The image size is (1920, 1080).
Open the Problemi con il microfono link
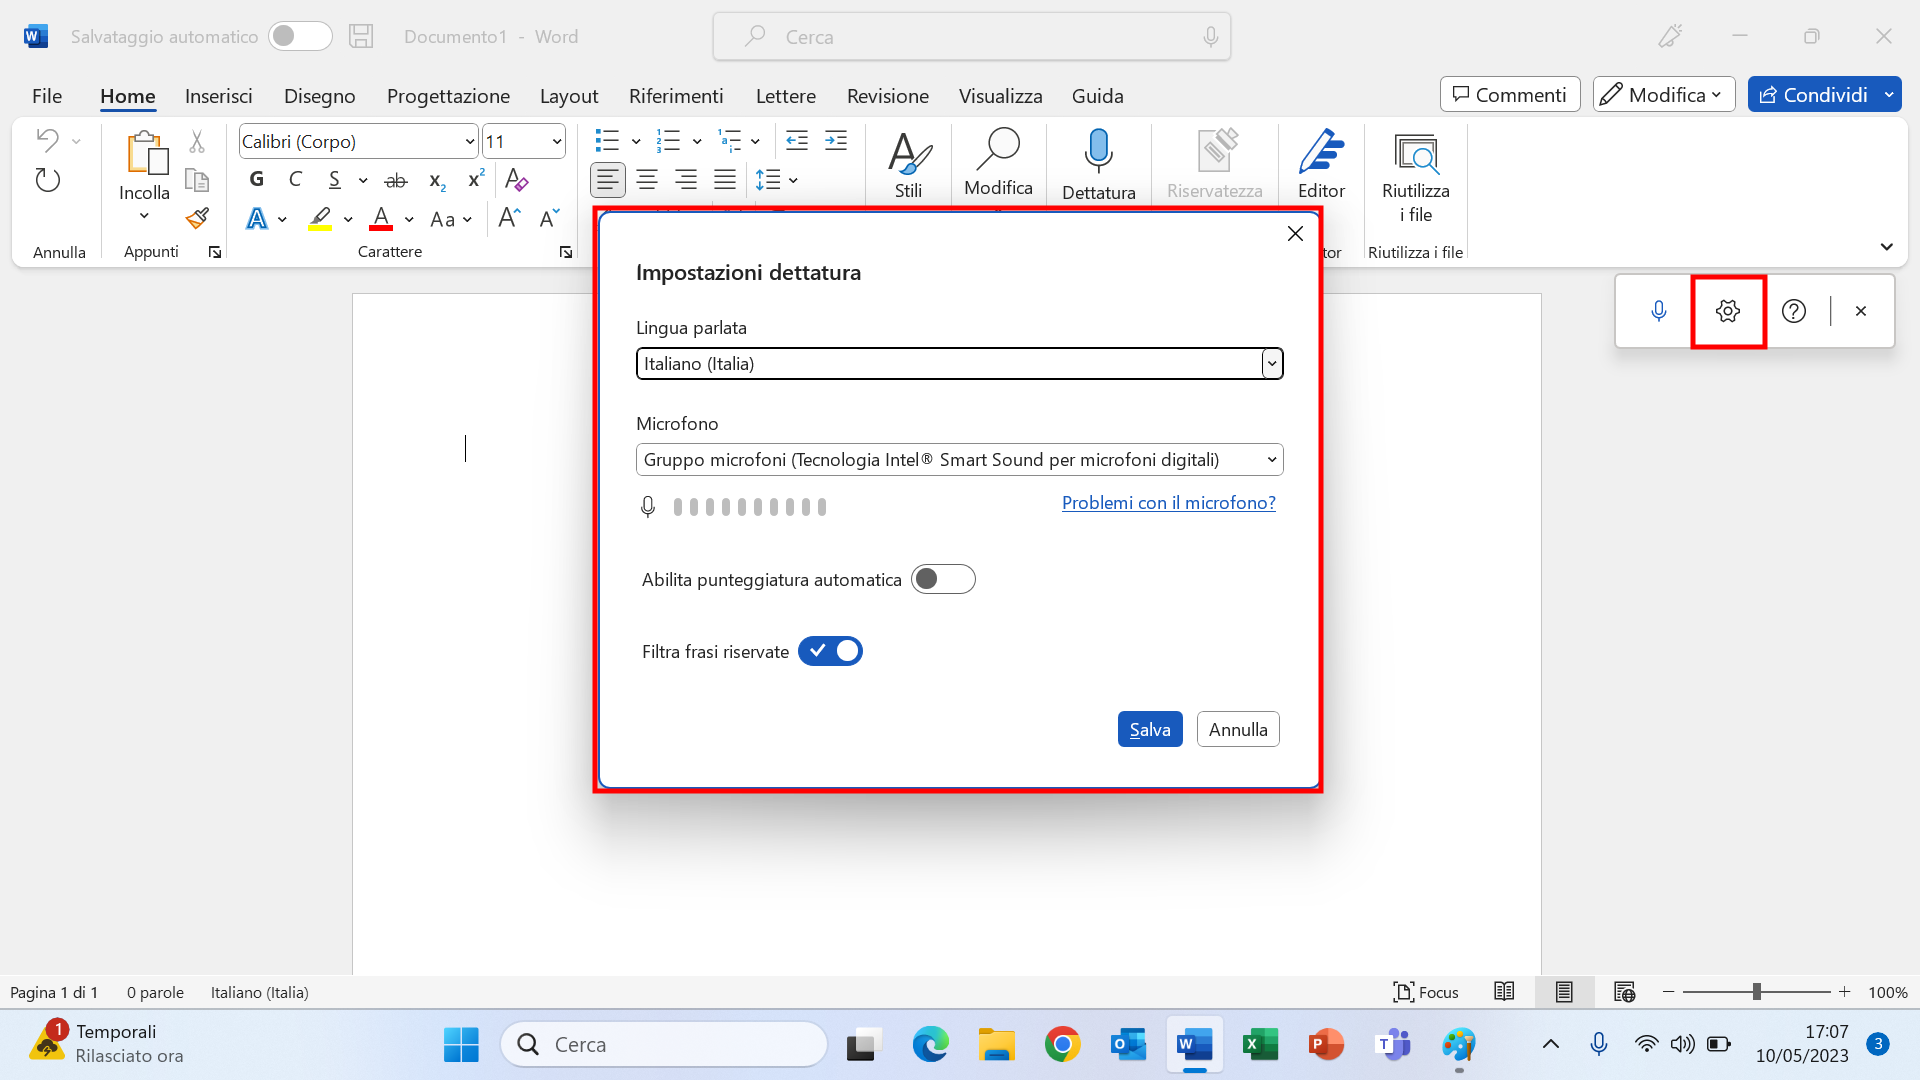[x=1168, y=502]
